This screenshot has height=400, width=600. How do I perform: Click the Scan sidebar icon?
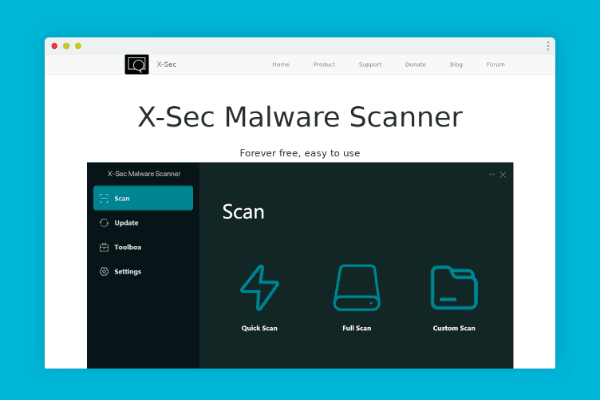104,198
